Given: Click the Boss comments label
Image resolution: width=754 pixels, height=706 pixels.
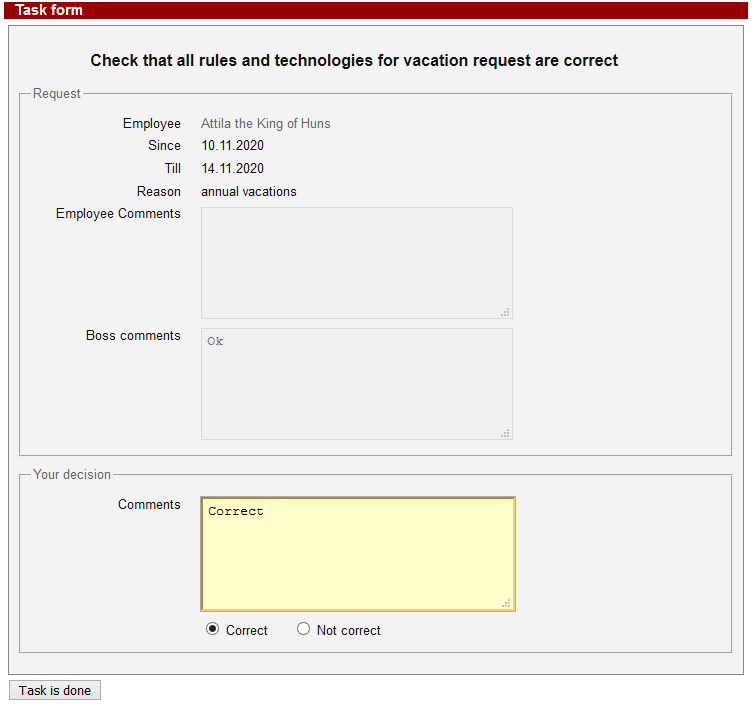Looking at the screenshot, I should tap(133, 336).
